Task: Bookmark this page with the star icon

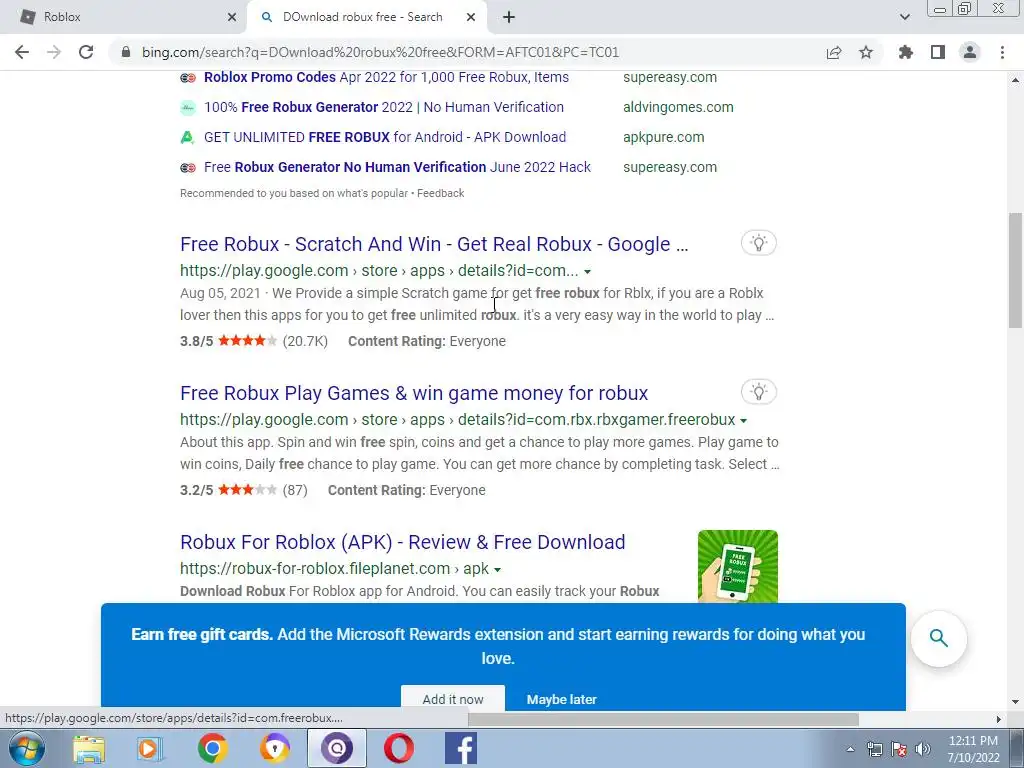Action: click(x=866, y=52)
